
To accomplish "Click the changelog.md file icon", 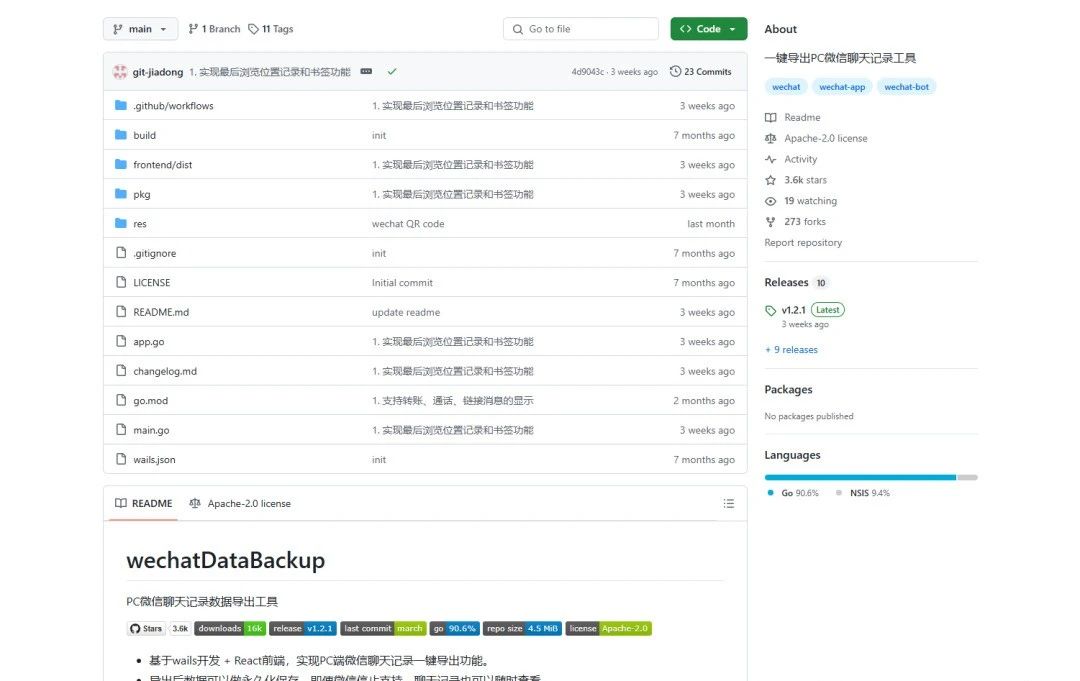I will 121,370.
